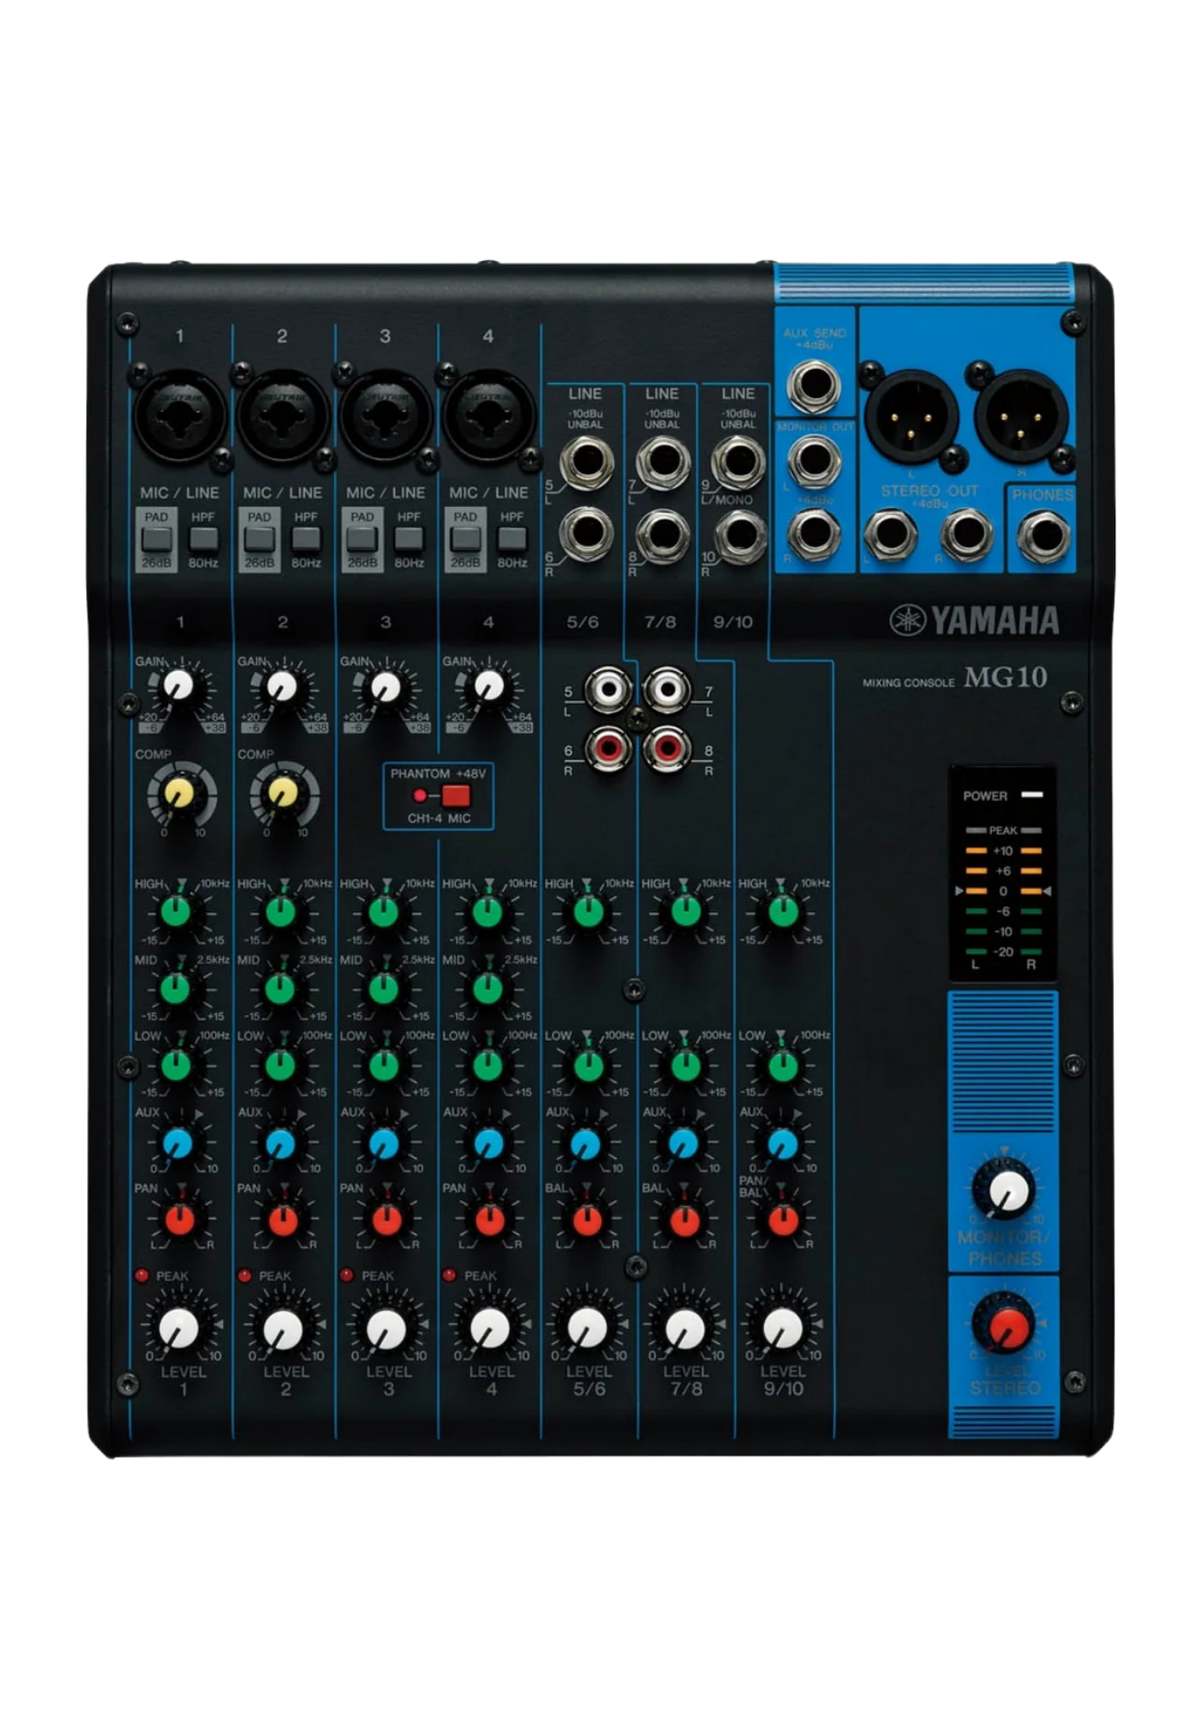
Task: Click the channel 3 MIC/LINE combo input
Action: point(385,415)
